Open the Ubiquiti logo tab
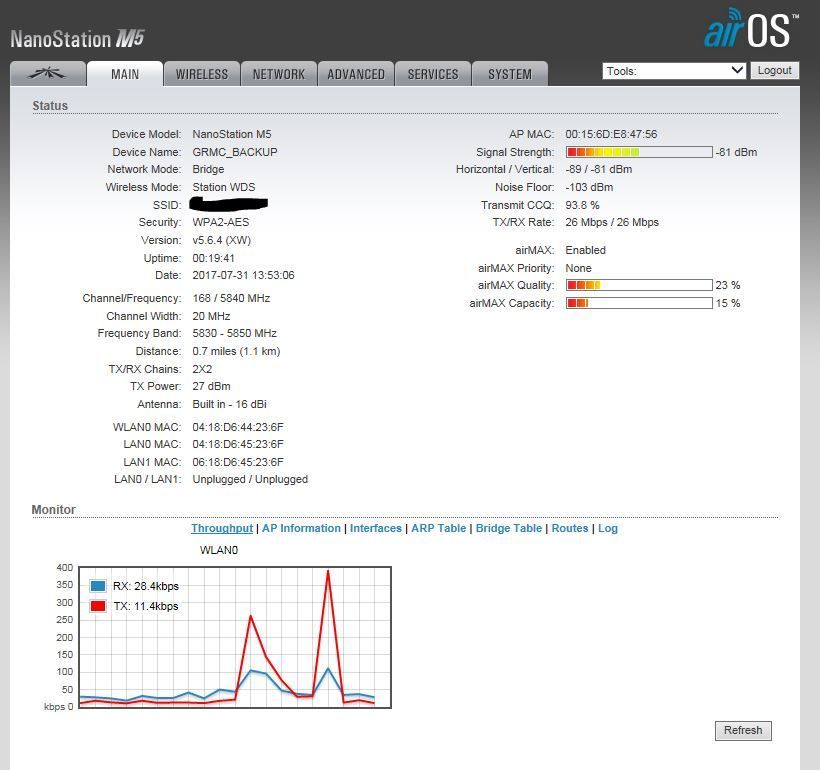This screenshot has height=770, width=820. coord(47,74)
